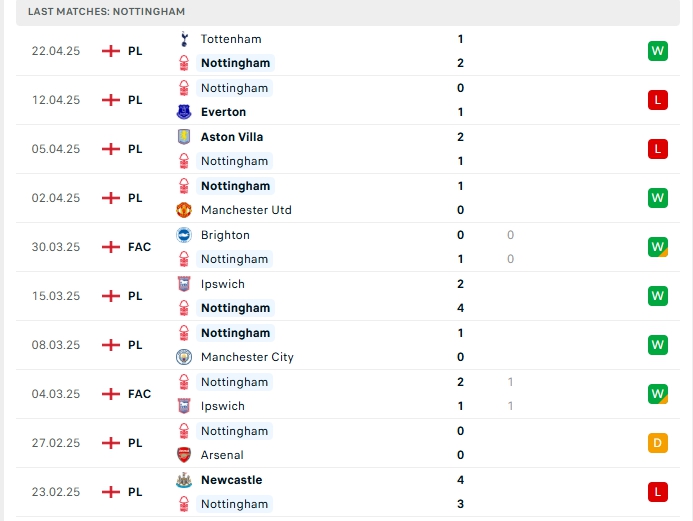The height and width of the screenshot is (521, 693).
Task: Click the Manchester City crest icon
Action: [184, 357]
